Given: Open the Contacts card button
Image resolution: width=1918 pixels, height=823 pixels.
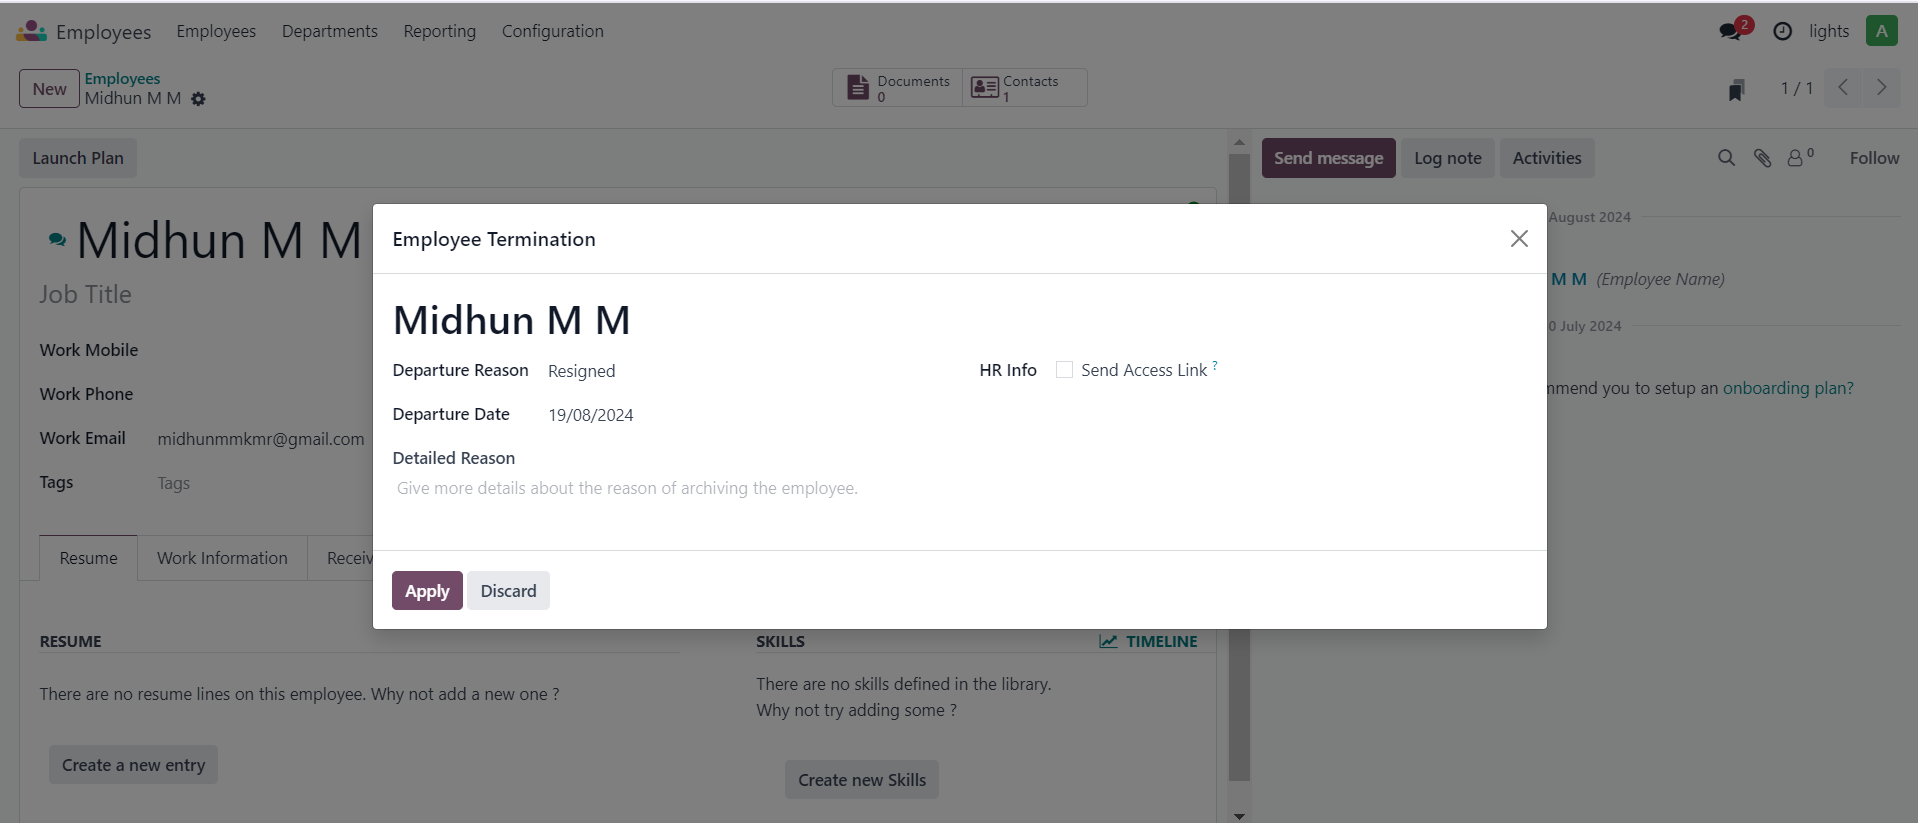Looking at the screenshot, I should tap(1024, 88).
